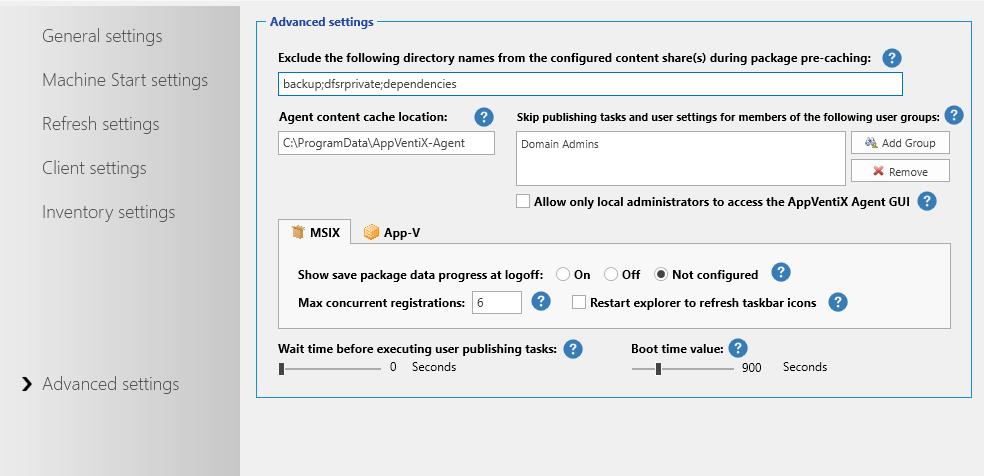Click the Remove button
This screenshot has height=476, width=984.
900,171
